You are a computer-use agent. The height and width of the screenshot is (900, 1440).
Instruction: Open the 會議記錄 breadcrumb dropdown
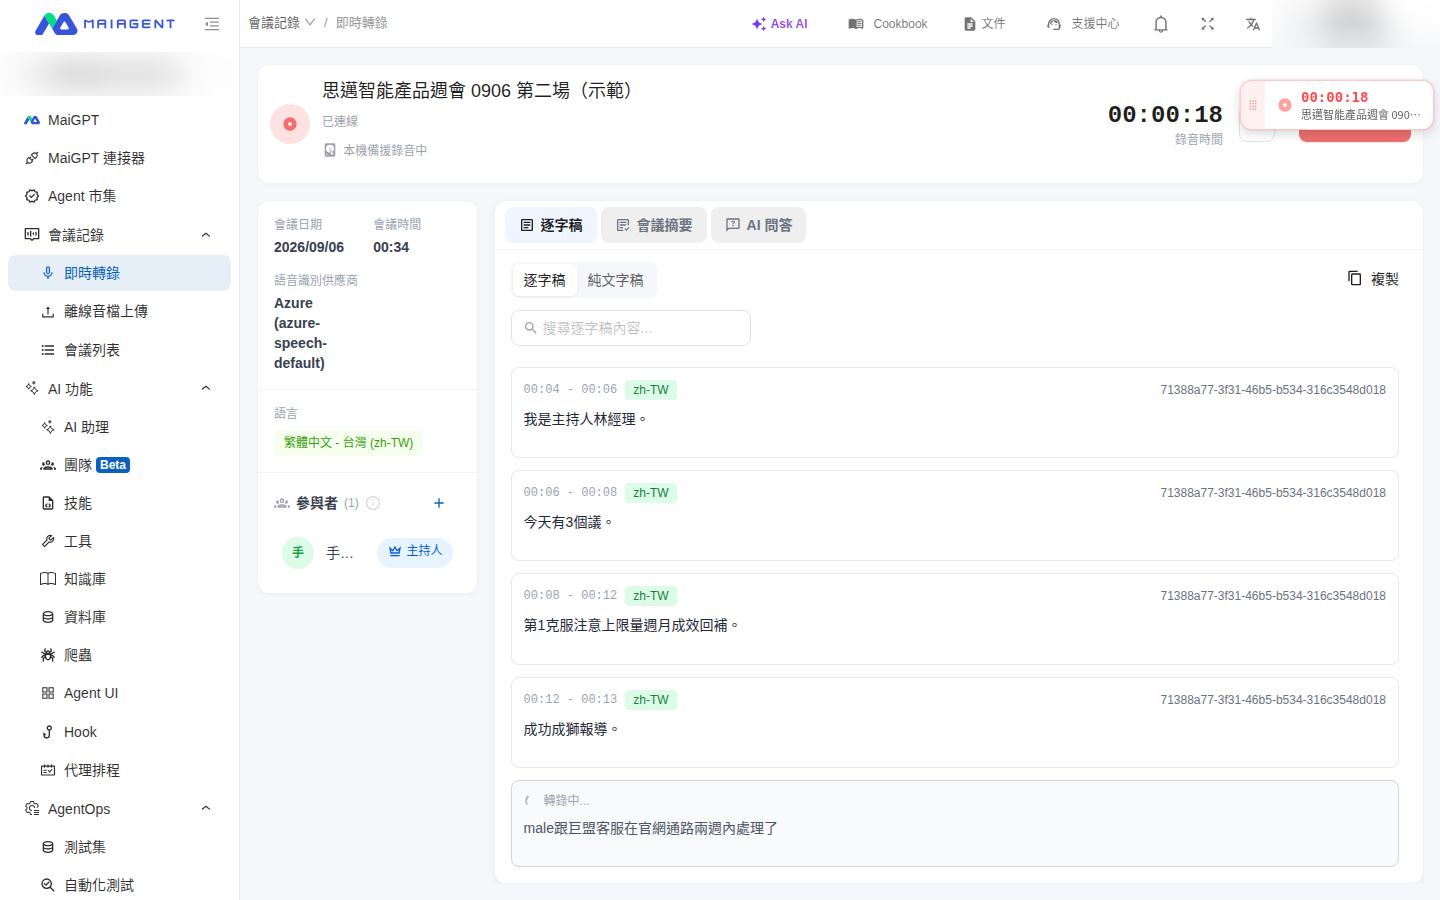point(282,23)
